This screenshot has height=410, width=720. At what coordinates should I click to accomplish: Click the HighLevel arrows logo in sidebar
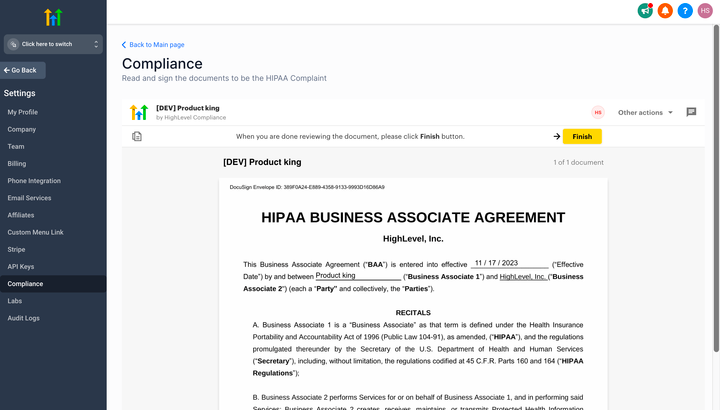click(53, 17)
